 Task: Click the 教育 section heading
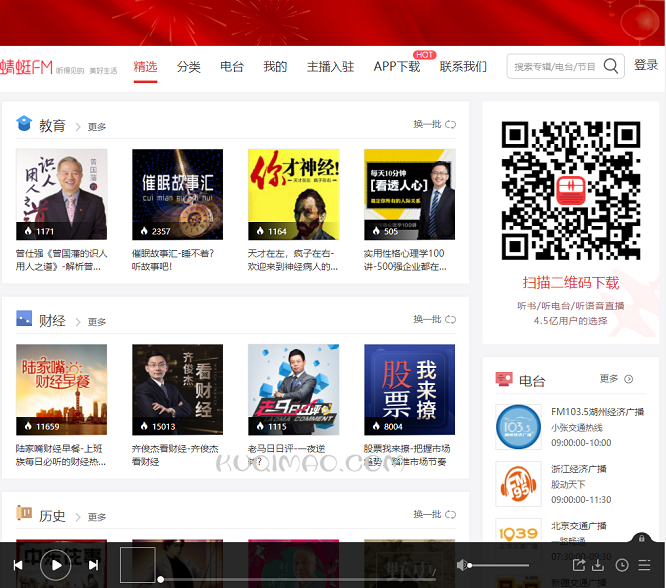52,126
